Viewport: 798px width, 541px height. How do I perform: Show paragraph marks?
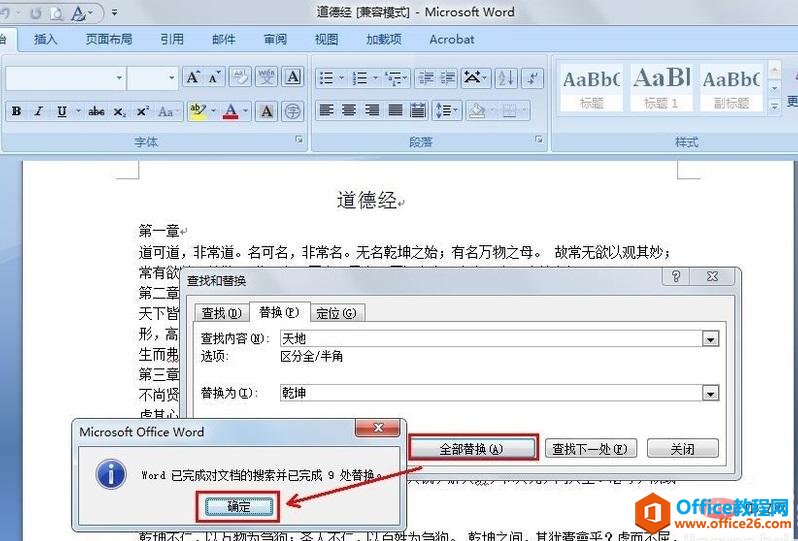533,78
